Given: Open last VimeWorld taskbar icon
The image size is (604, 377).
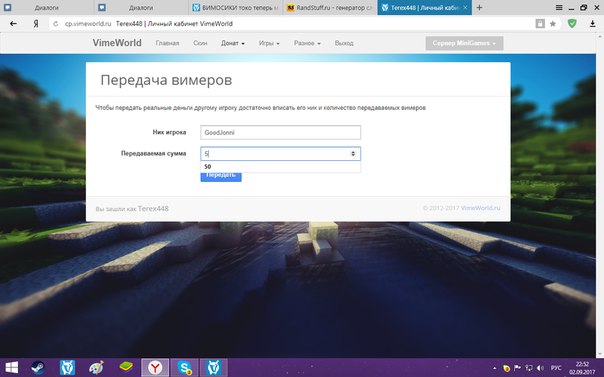Looking at the screenshot, I should 213,367.
